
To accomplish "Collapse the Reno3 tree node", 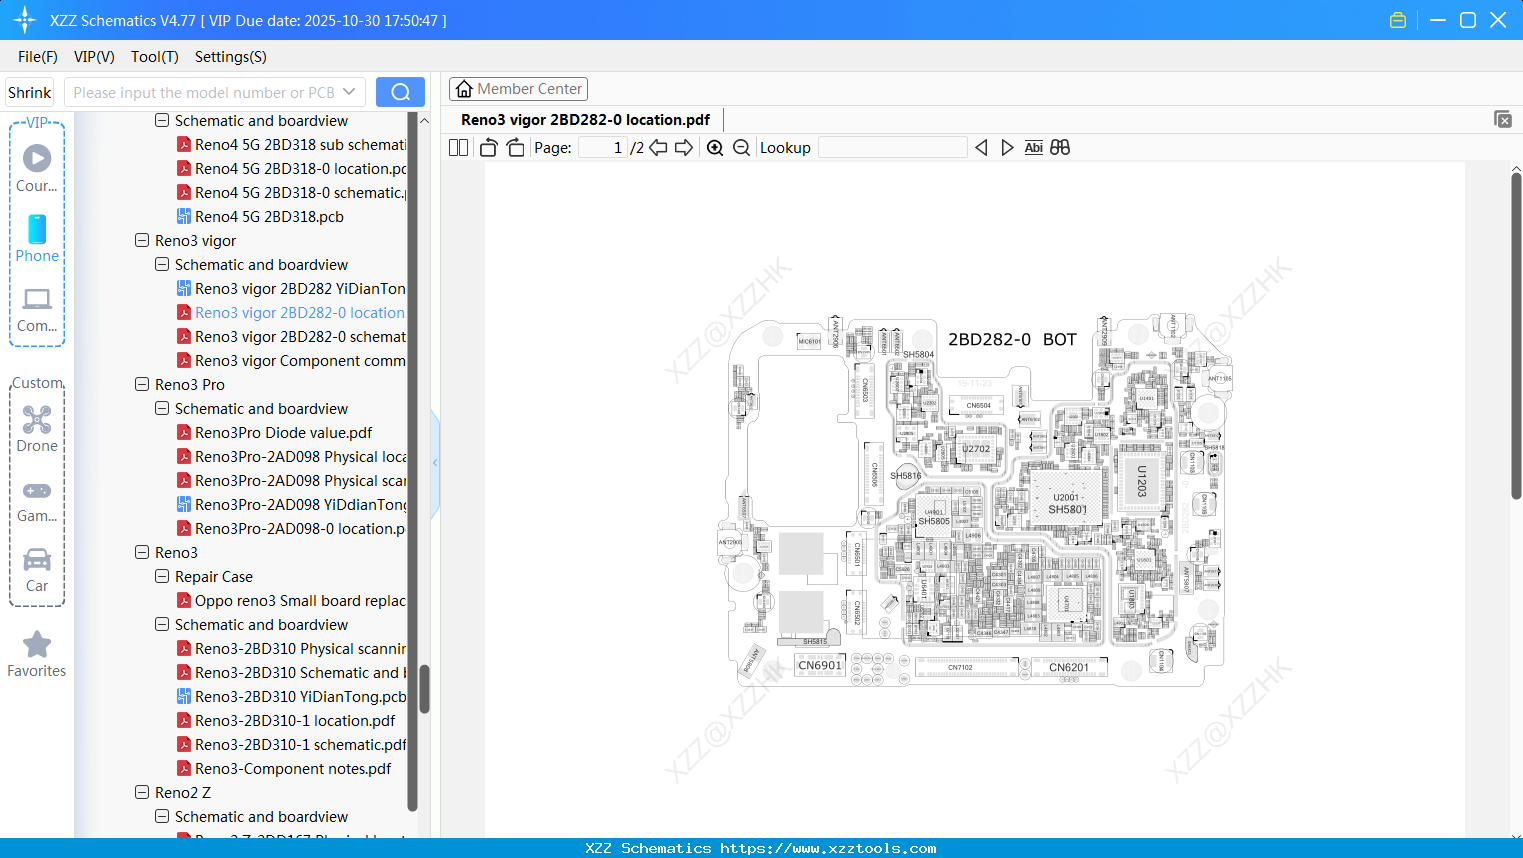I will pyautogui.click(x=142, y=553).
